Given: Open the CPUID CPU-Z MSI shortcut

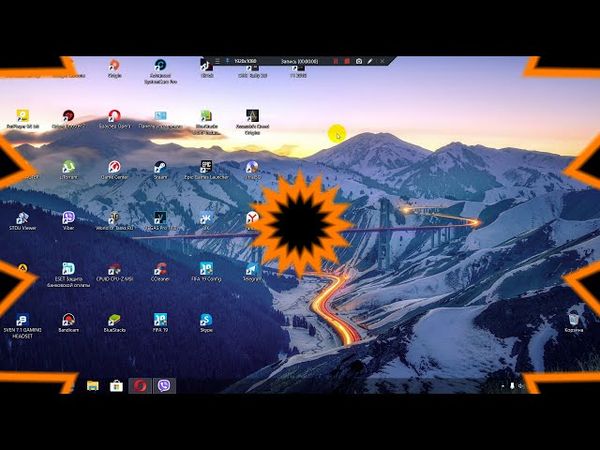Looking at the screenshot, I should [x=114, y=269].
